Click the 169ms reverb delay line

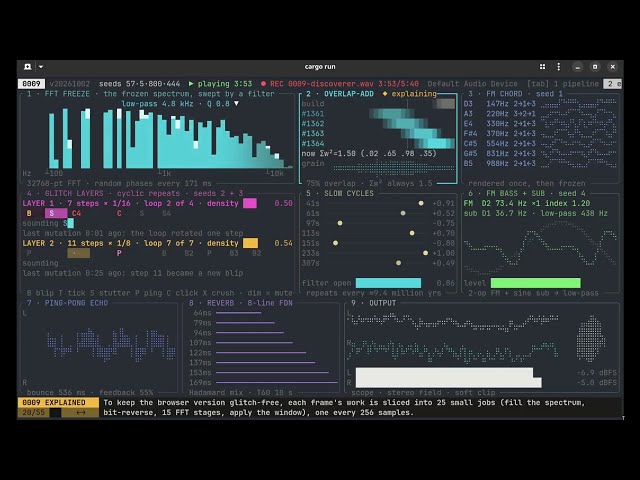coord(277,382)
